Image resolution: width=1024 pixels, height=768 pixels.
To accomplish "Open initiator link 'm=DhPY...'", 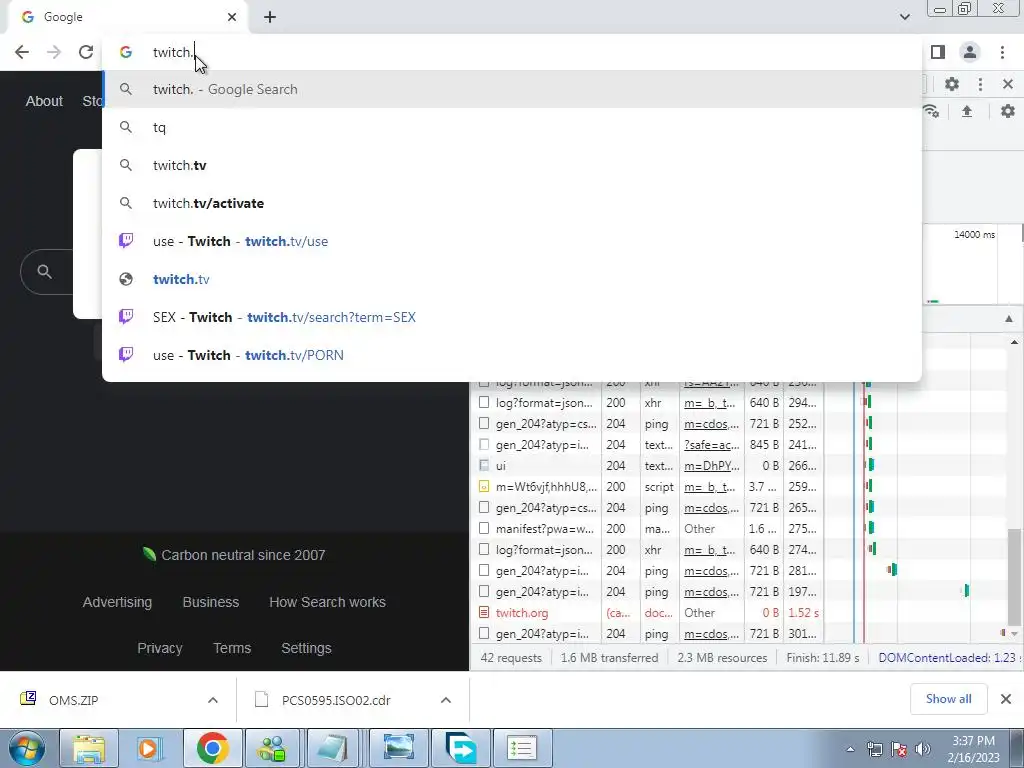I will click(x=711, y=466).
